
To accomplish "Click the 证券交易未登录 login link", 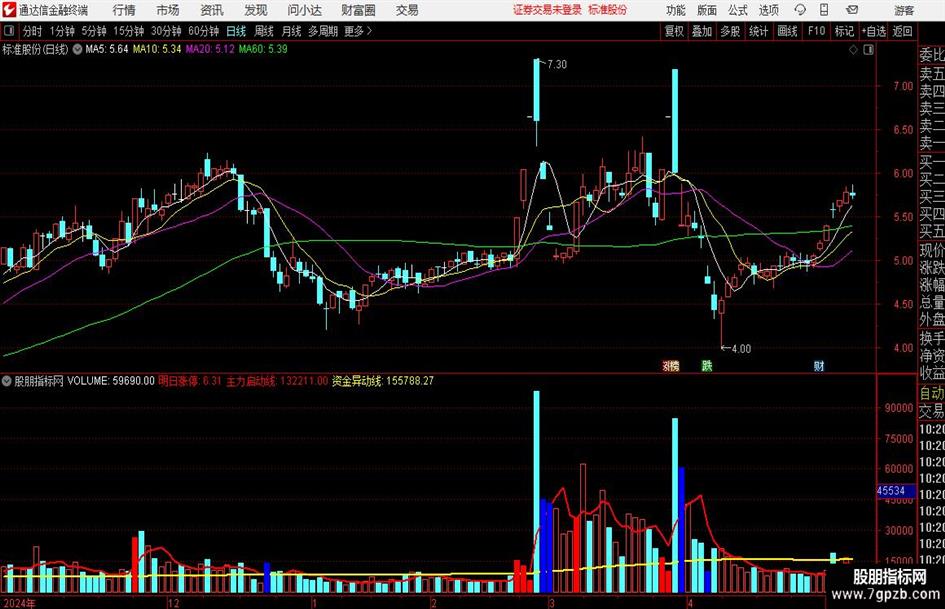I will coord(547,10).
